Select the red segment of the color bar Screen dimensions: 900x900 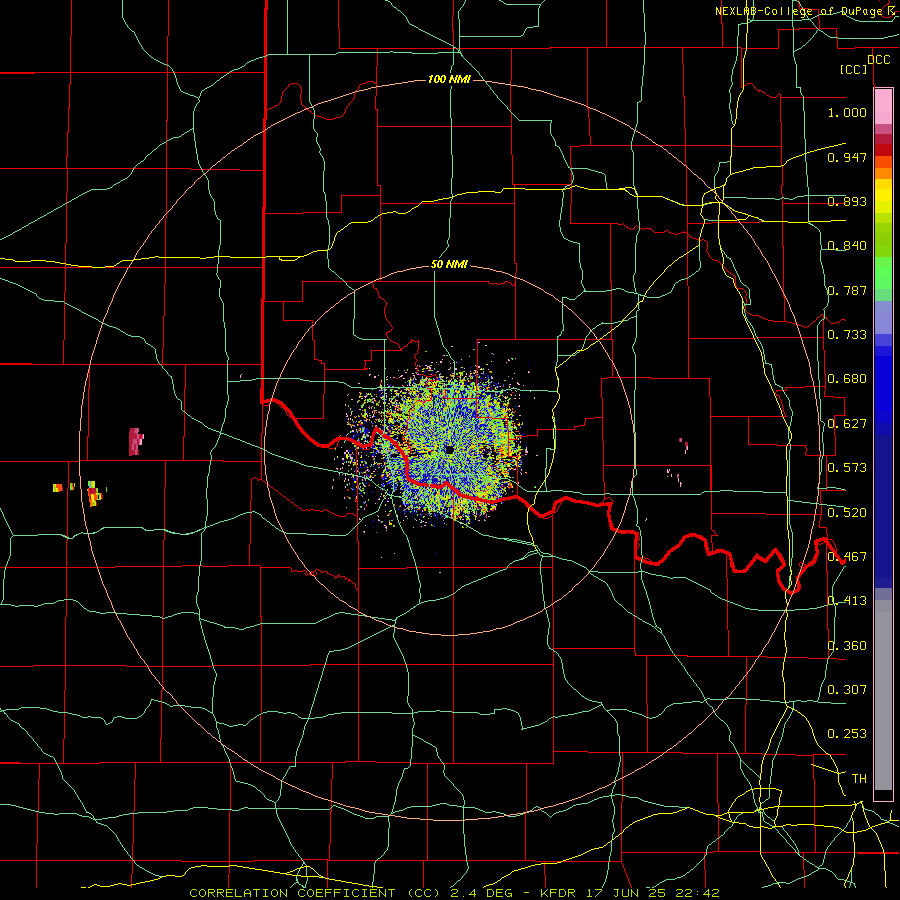click(883, 149)
